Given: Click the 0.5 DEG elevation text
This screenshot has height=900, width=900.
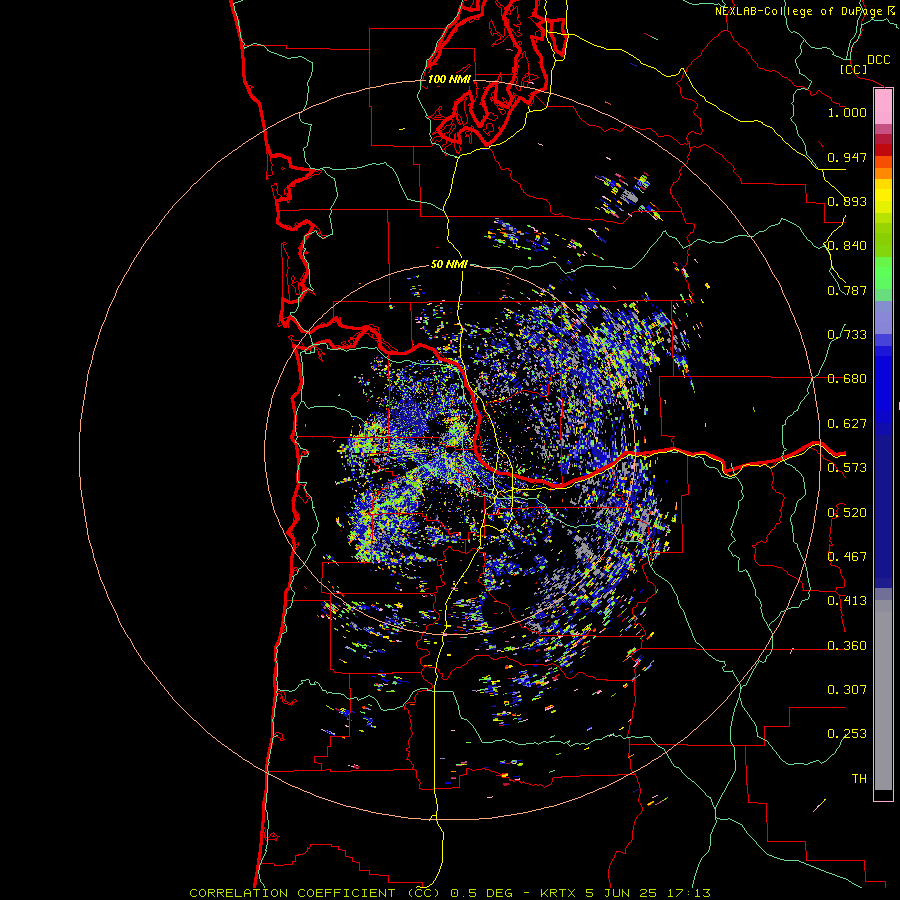Looking at the screenshot, I should 483,893.
